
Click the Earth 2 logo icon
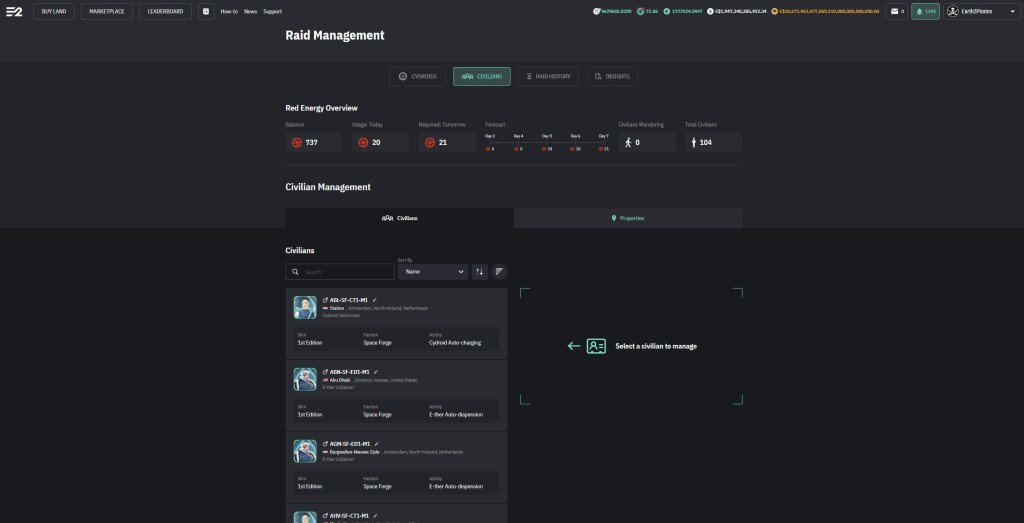click(14, 11)
